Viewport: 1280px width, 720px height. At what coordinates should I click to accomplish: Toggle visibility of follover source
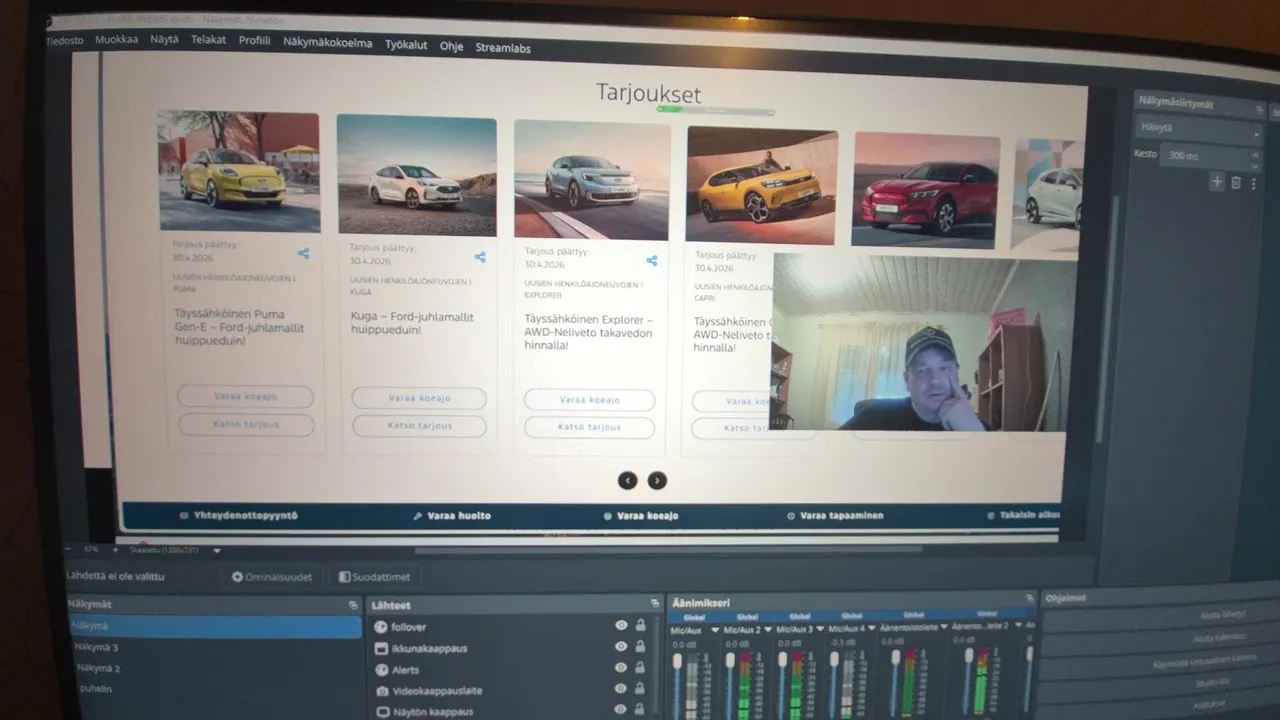[621, 625]
